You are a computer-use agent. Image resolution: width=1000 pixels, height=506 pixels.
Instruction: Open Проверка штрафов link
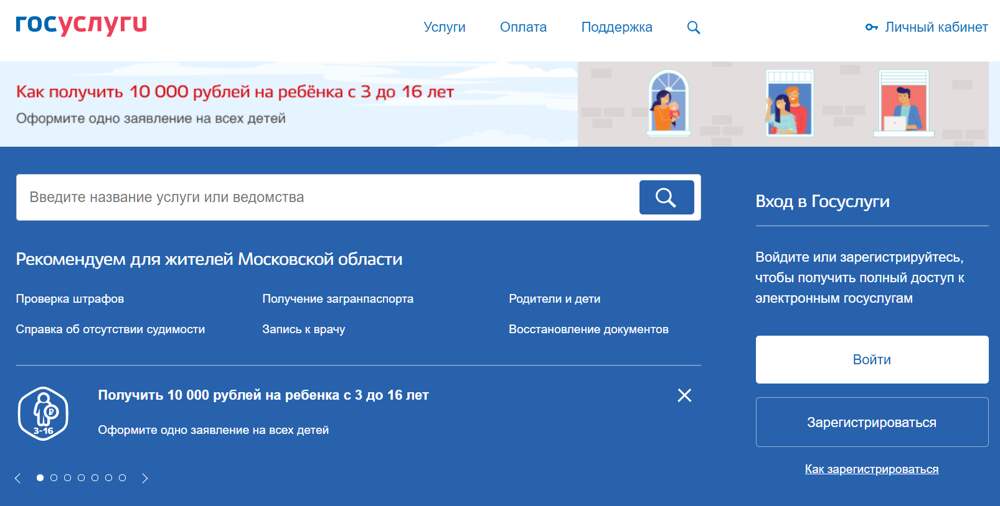70,299
